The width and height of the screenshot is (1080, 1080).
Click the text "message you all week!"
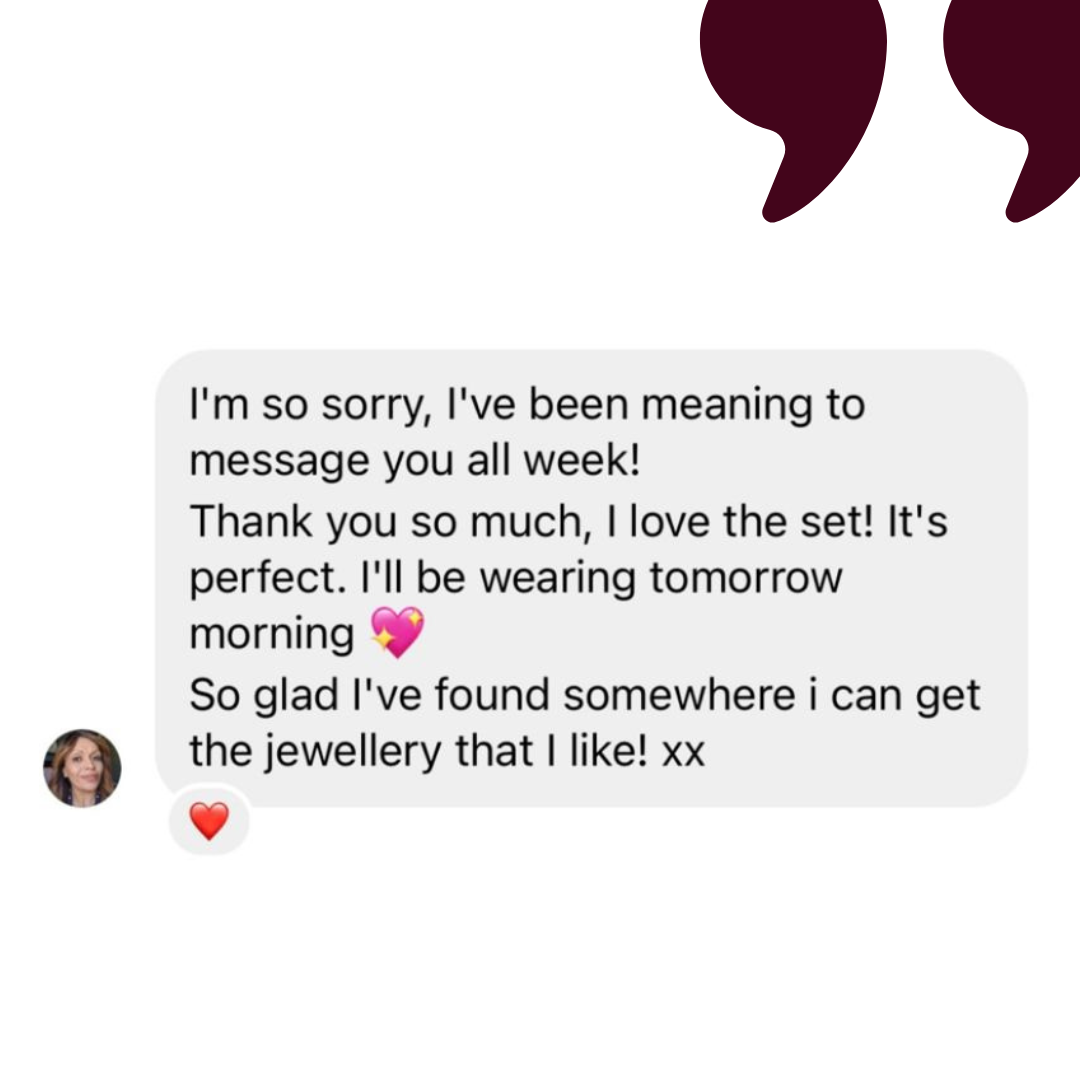(414, 462)
